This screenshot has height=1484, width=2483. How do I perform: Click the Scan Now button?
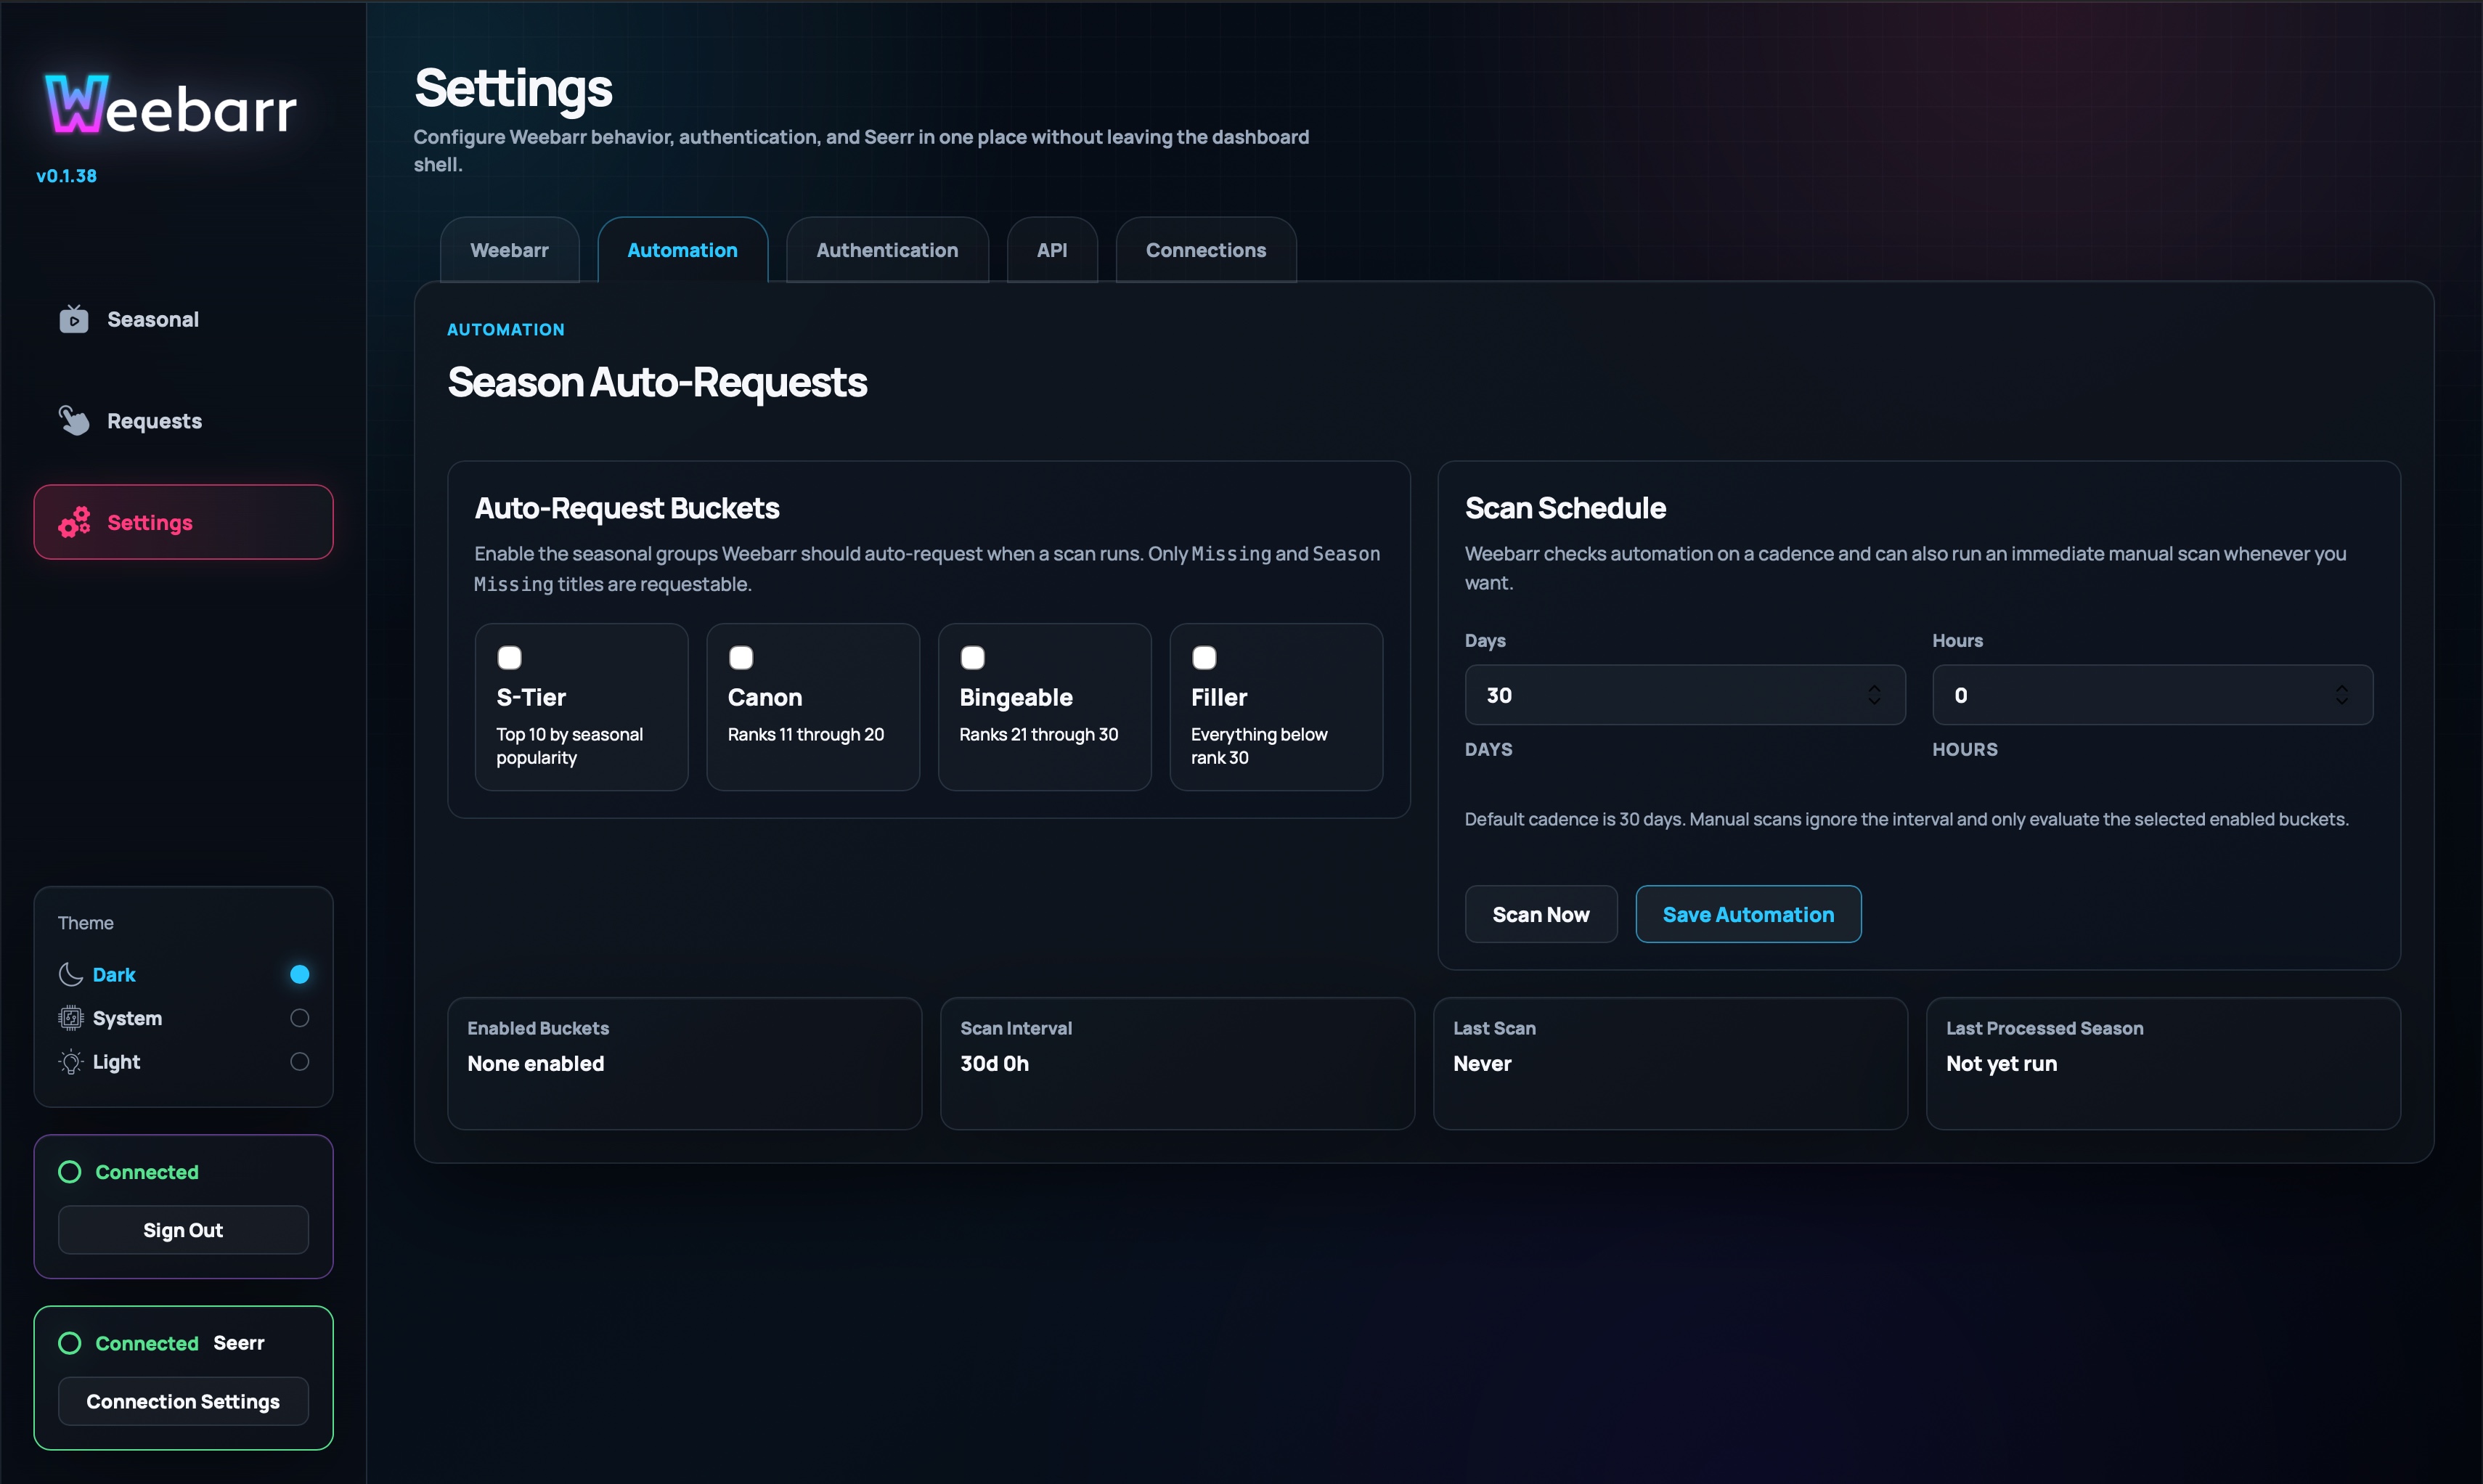[x=1541, y=914]
